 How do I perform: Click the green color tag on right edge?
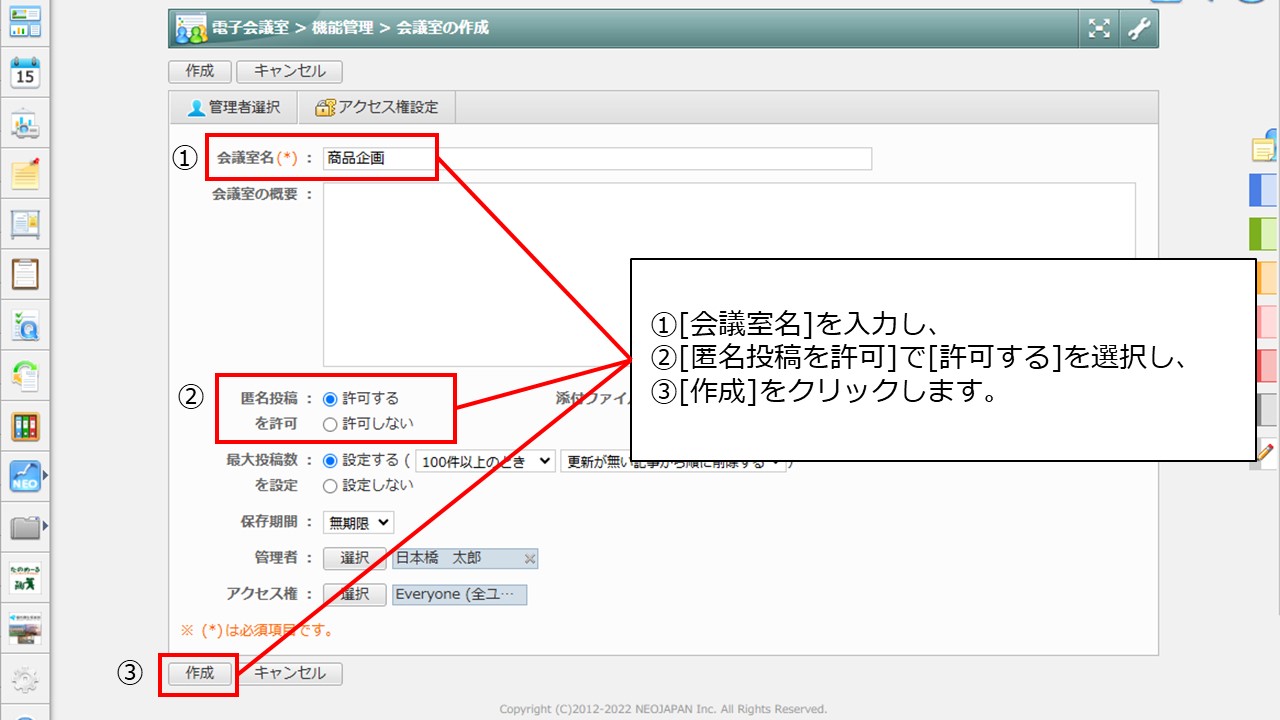(x=1264, y=233)
